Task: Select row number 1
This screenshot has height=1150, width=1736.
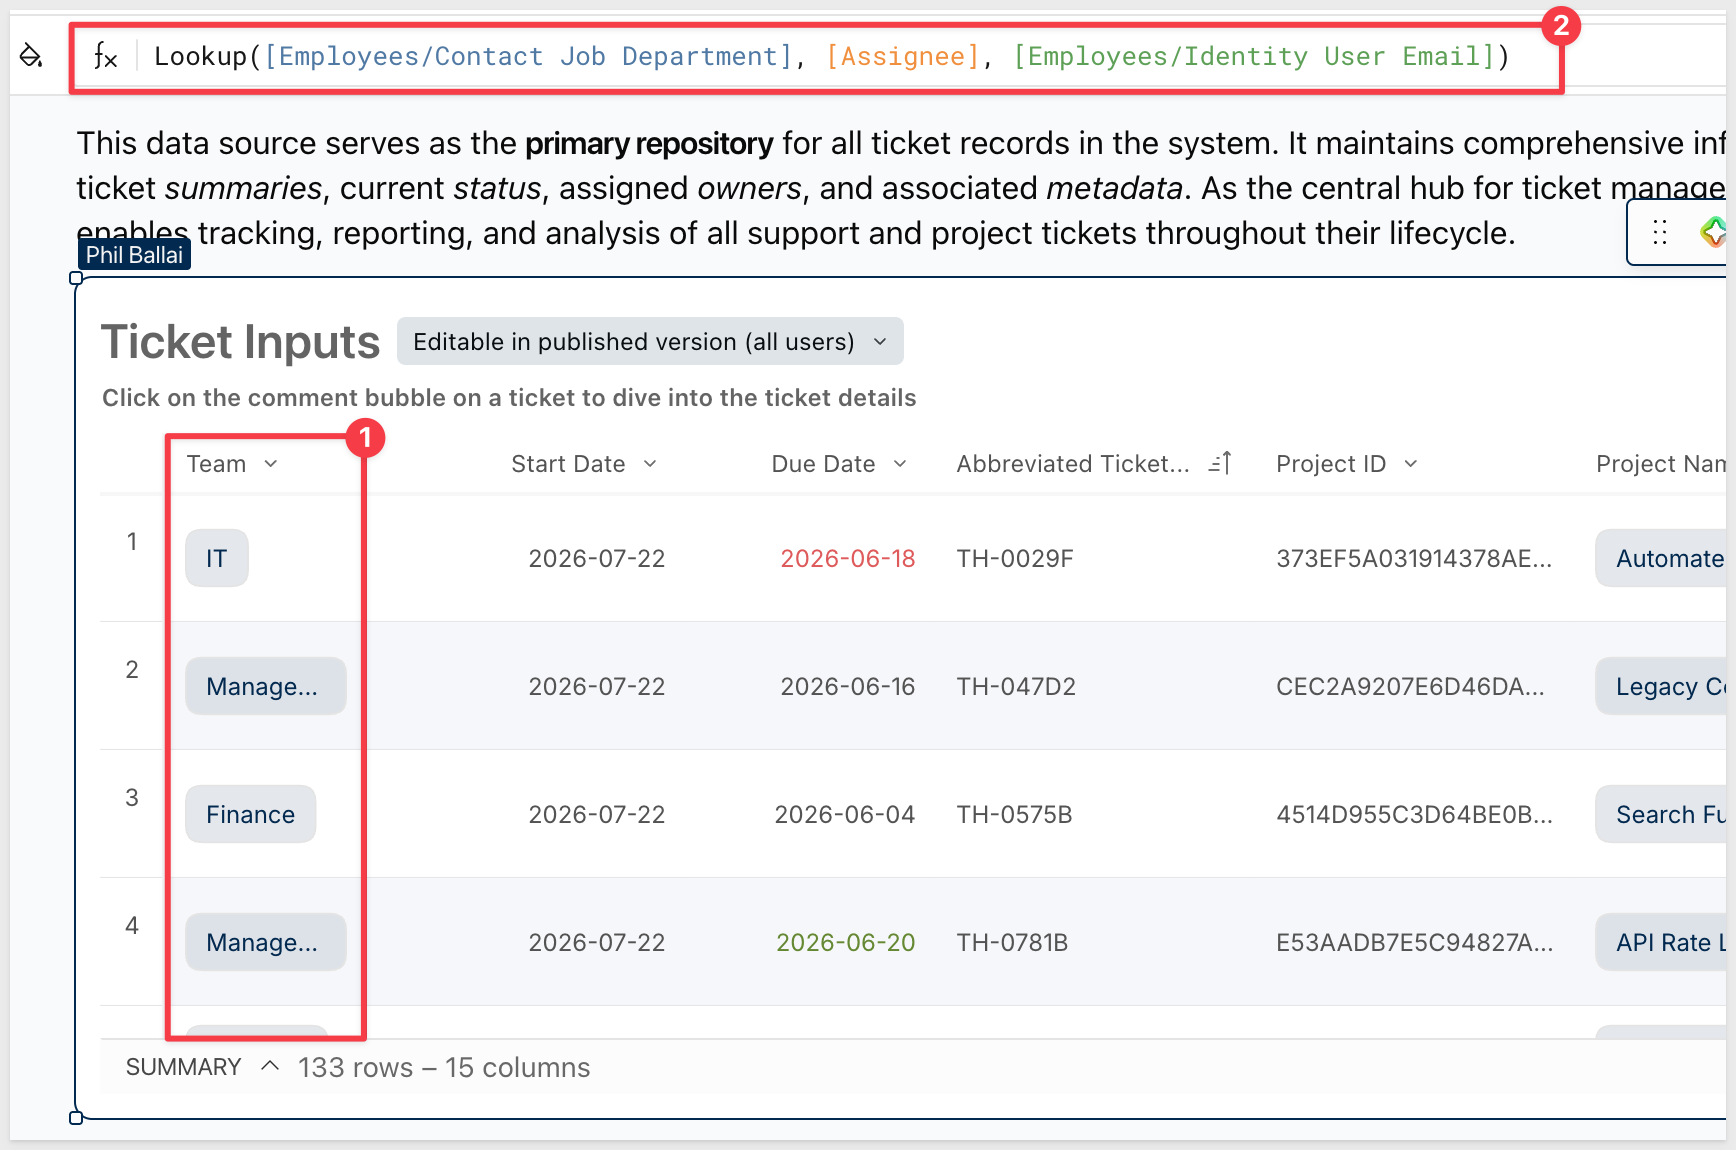Action: pos(132,542)
